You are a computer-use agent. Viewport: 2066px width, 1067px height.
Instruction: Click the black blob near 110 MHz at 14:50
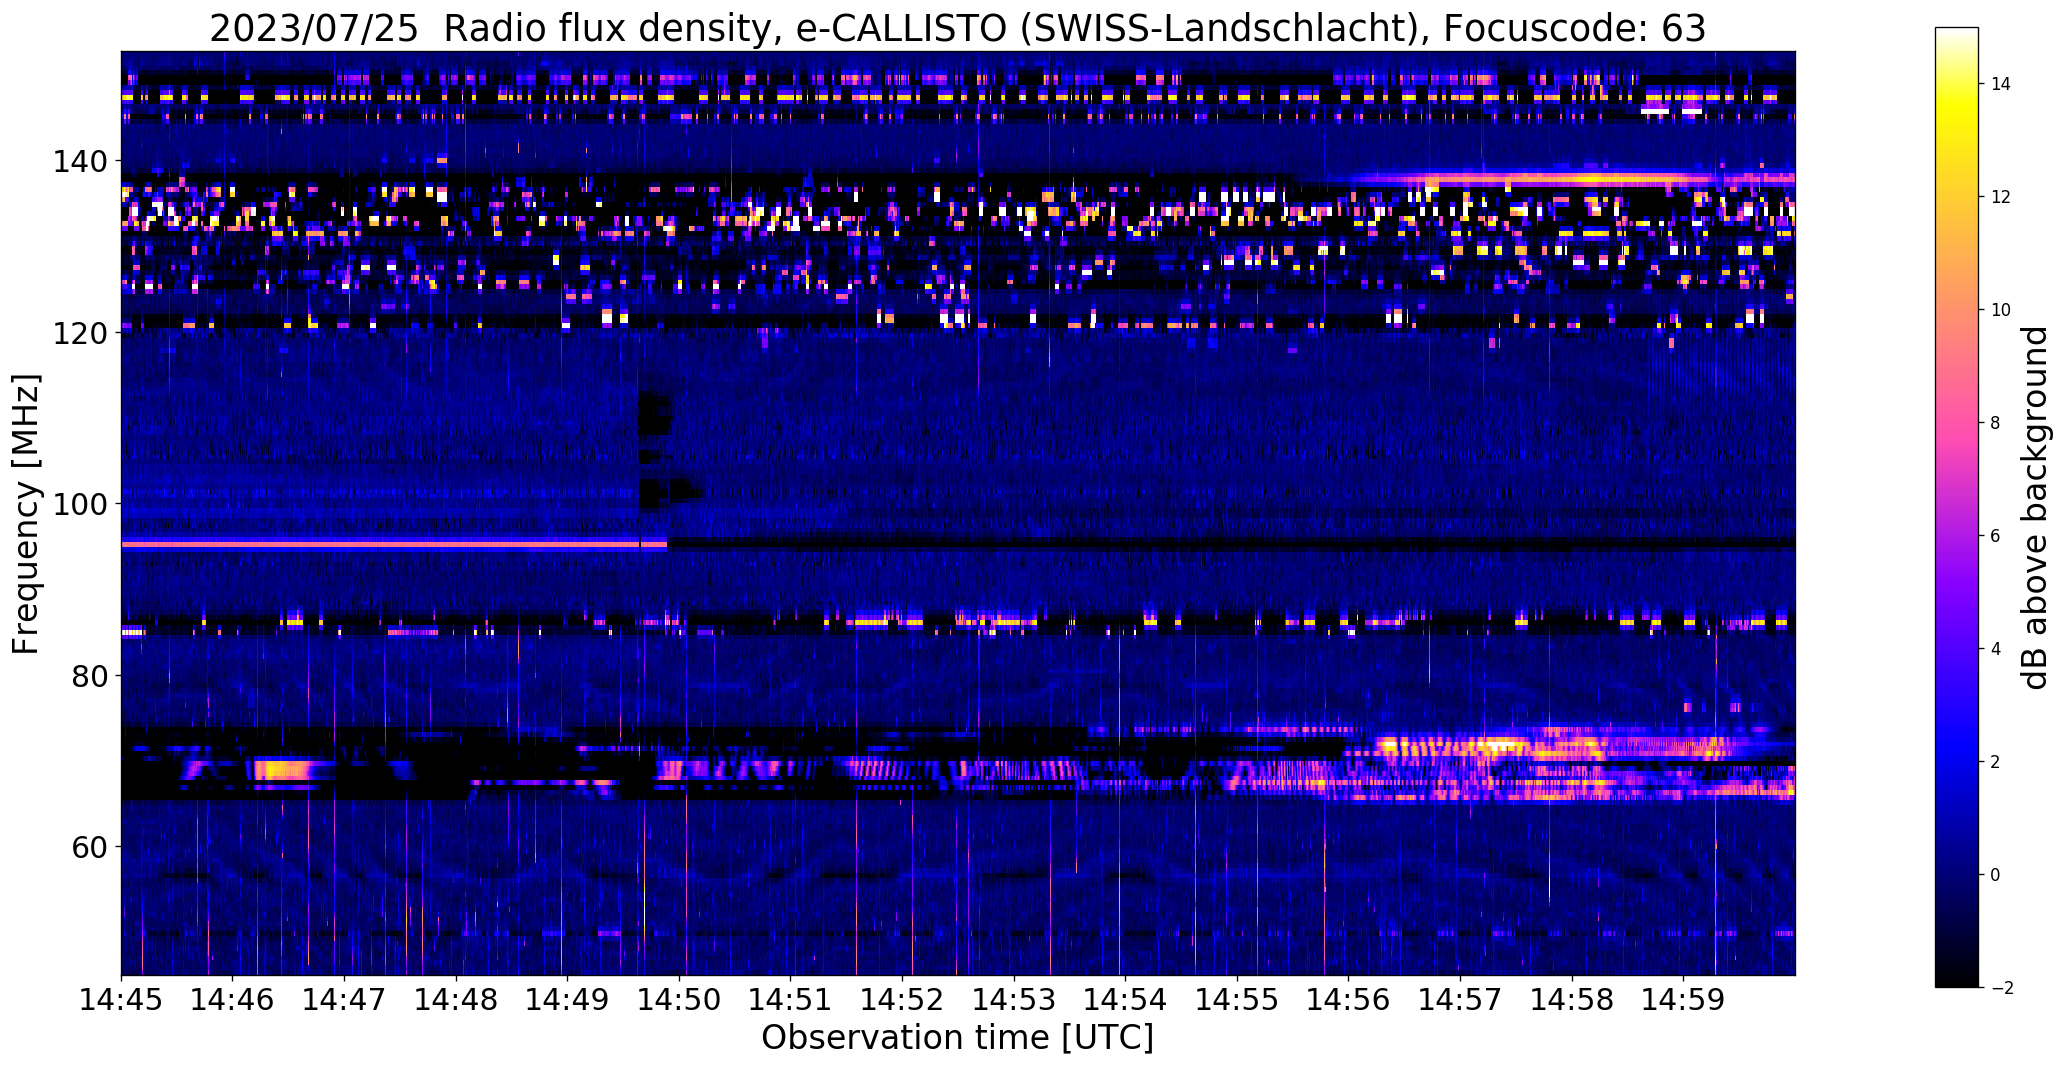coord(655,415)
